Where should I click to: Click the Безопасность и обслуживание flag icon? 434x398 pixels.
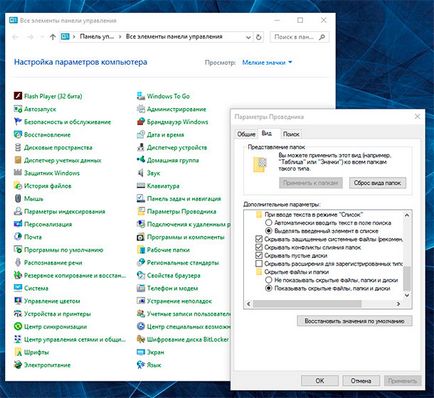coord(18,122)
